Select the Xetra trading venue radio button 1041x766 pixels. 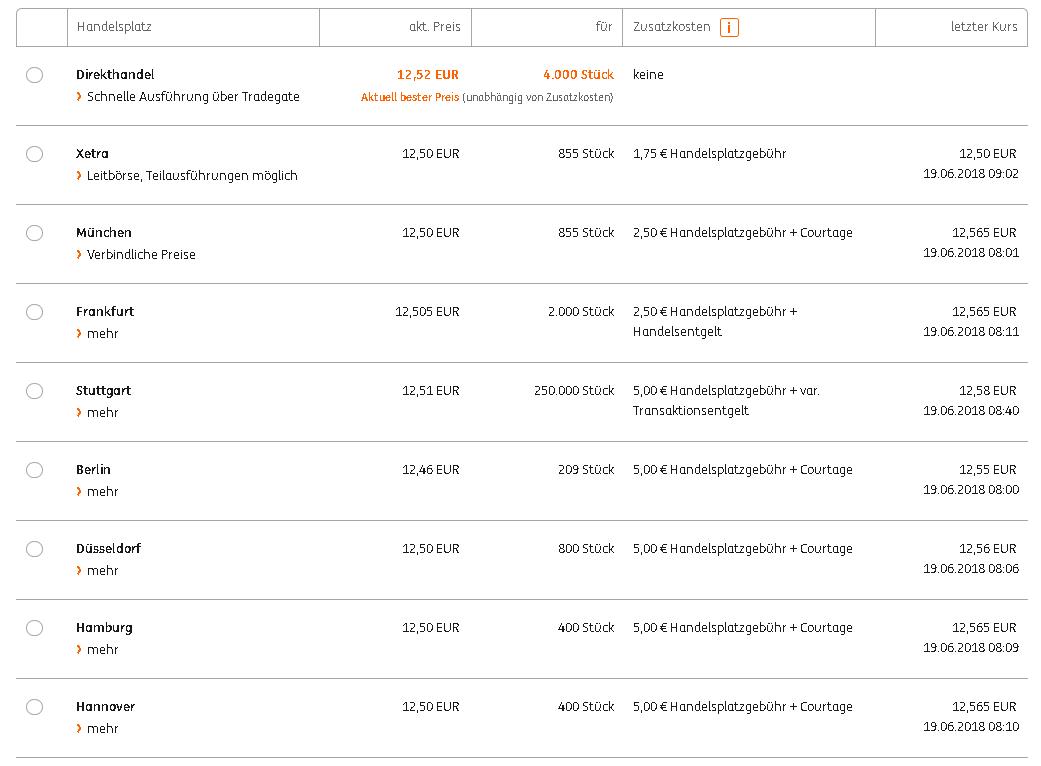click(35, 154)
